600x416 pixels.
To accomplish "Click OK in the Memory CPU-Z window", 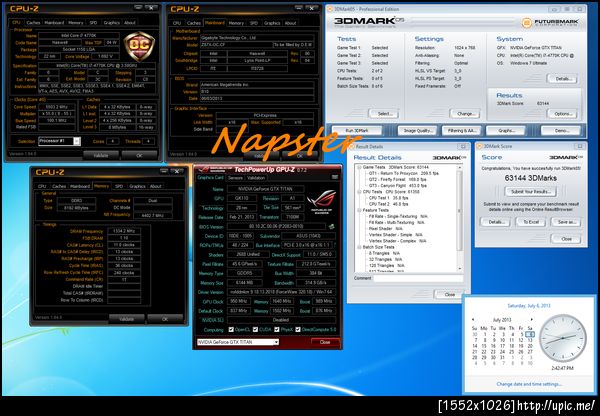I will coord(165,319).
